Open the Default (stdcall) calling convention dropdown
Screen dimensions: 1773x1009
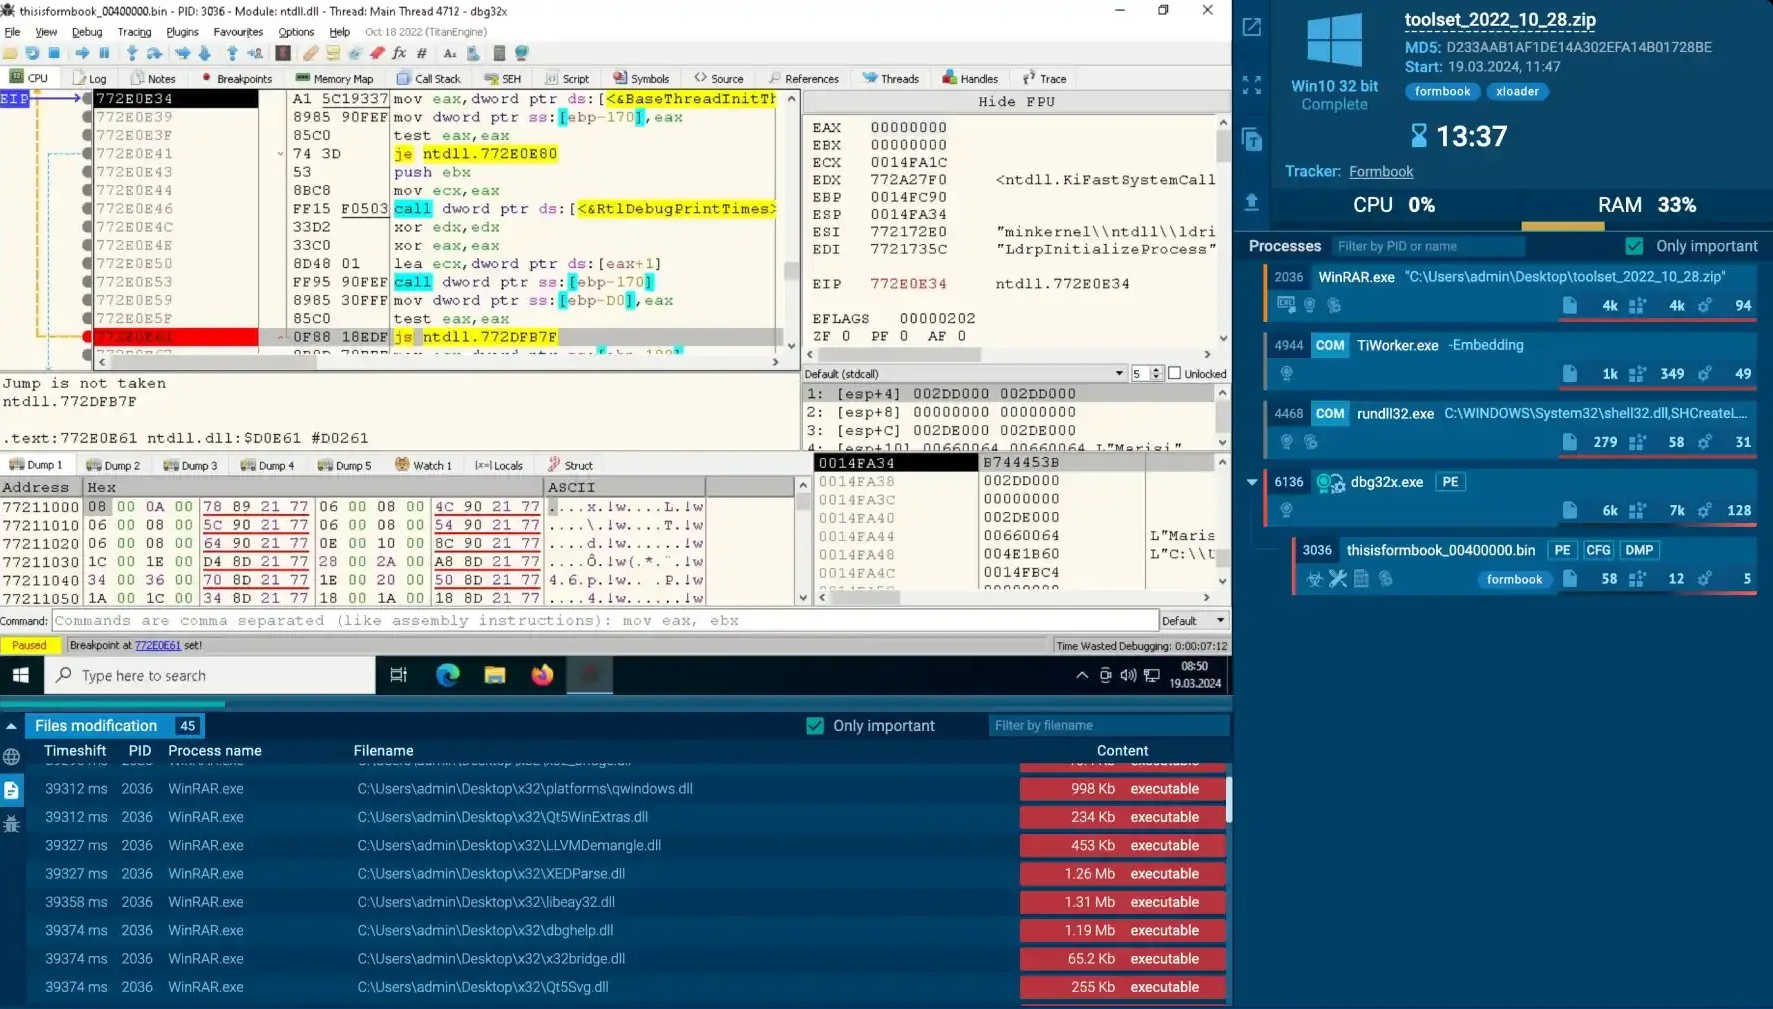click(964, 373)
